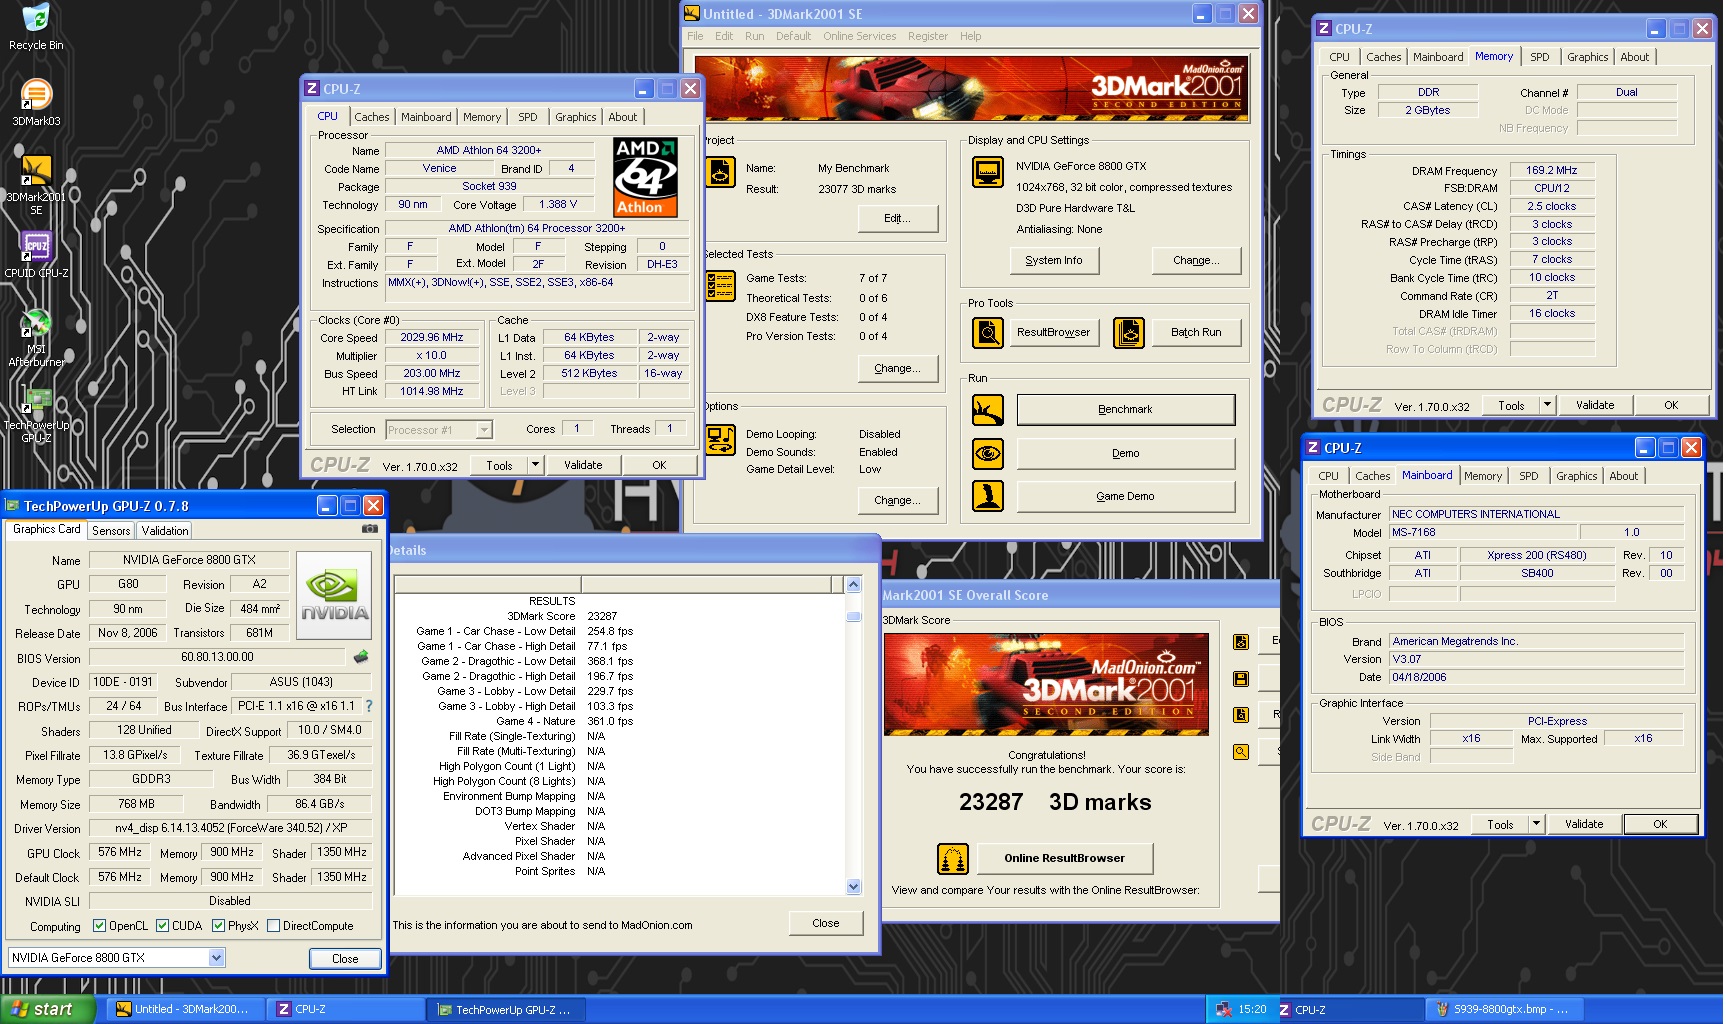This screenshot has height=1024, width=1726.
Task: Click the search magnifier icon in score window
Action: coord(1241,752)
